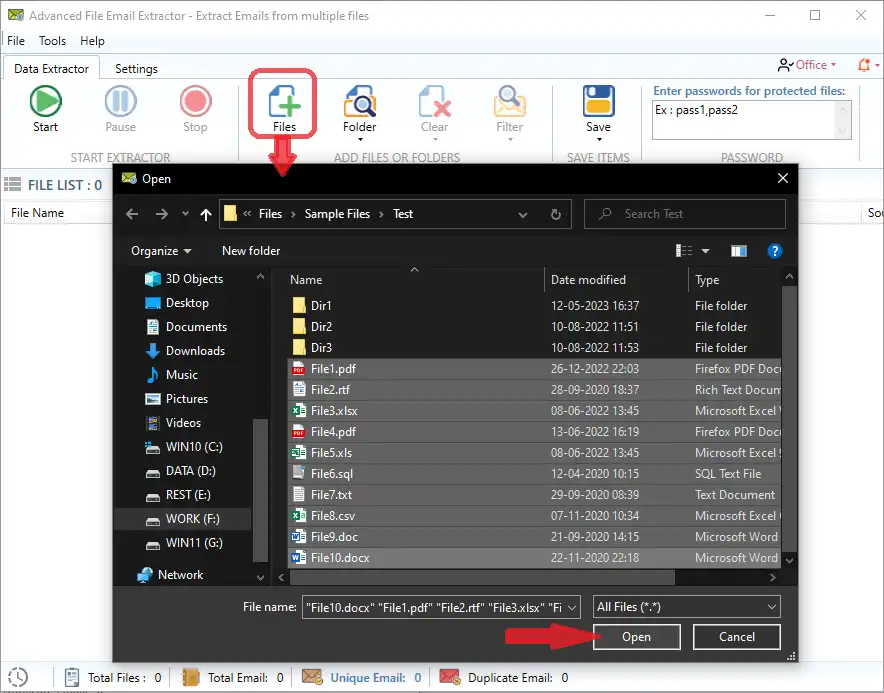The image size is (884, 693).
Task: Expand the address bar path dropdown
Action: tap(523, 214)
